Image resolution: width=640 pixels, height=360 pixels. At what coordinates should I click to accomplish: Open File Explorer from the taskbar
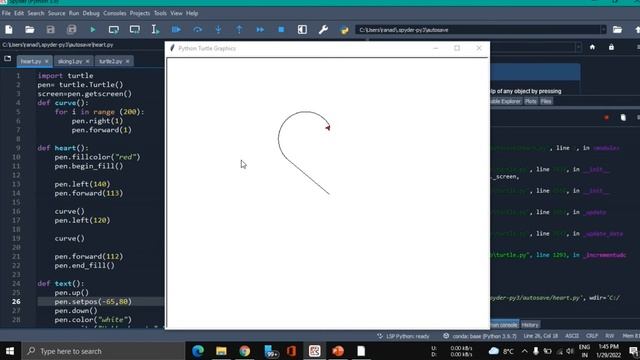click(x=221, y=351)
